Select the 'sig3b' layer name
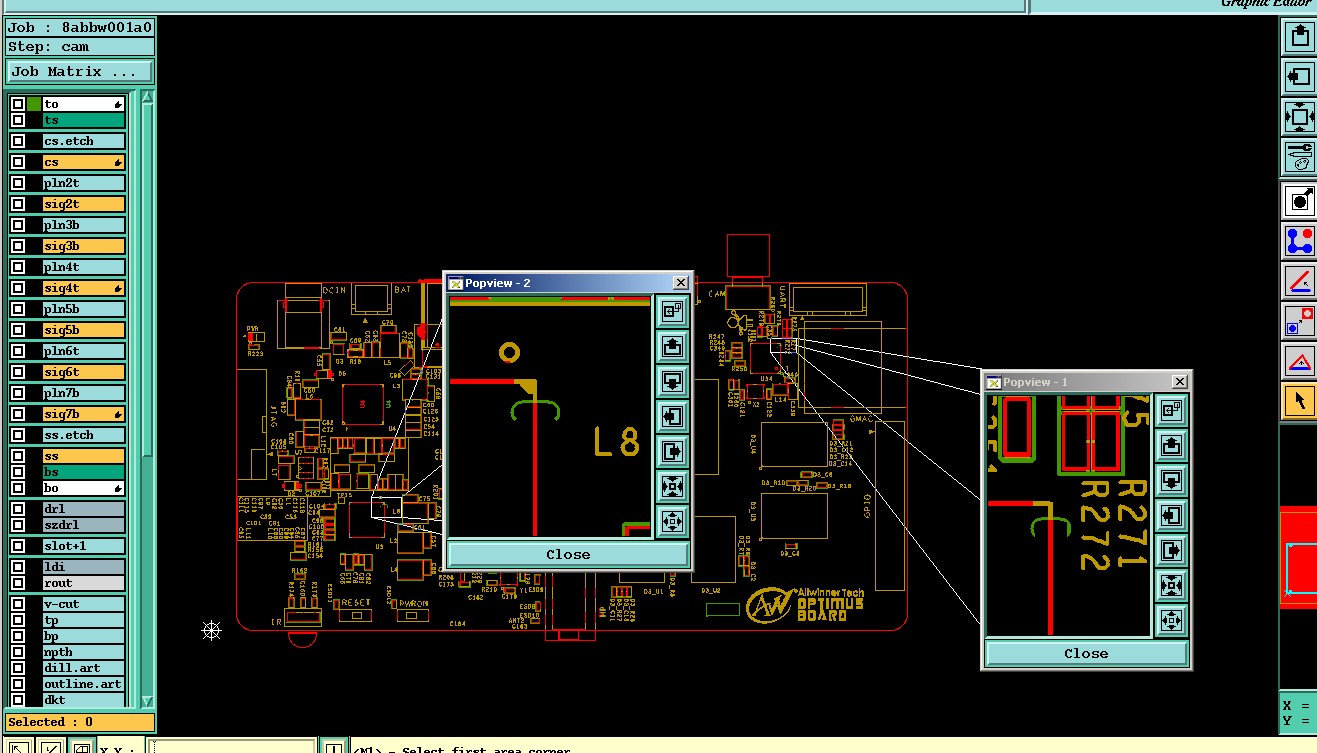The height and width of the screenshot is (753, 1317). (x=84, y=246)
